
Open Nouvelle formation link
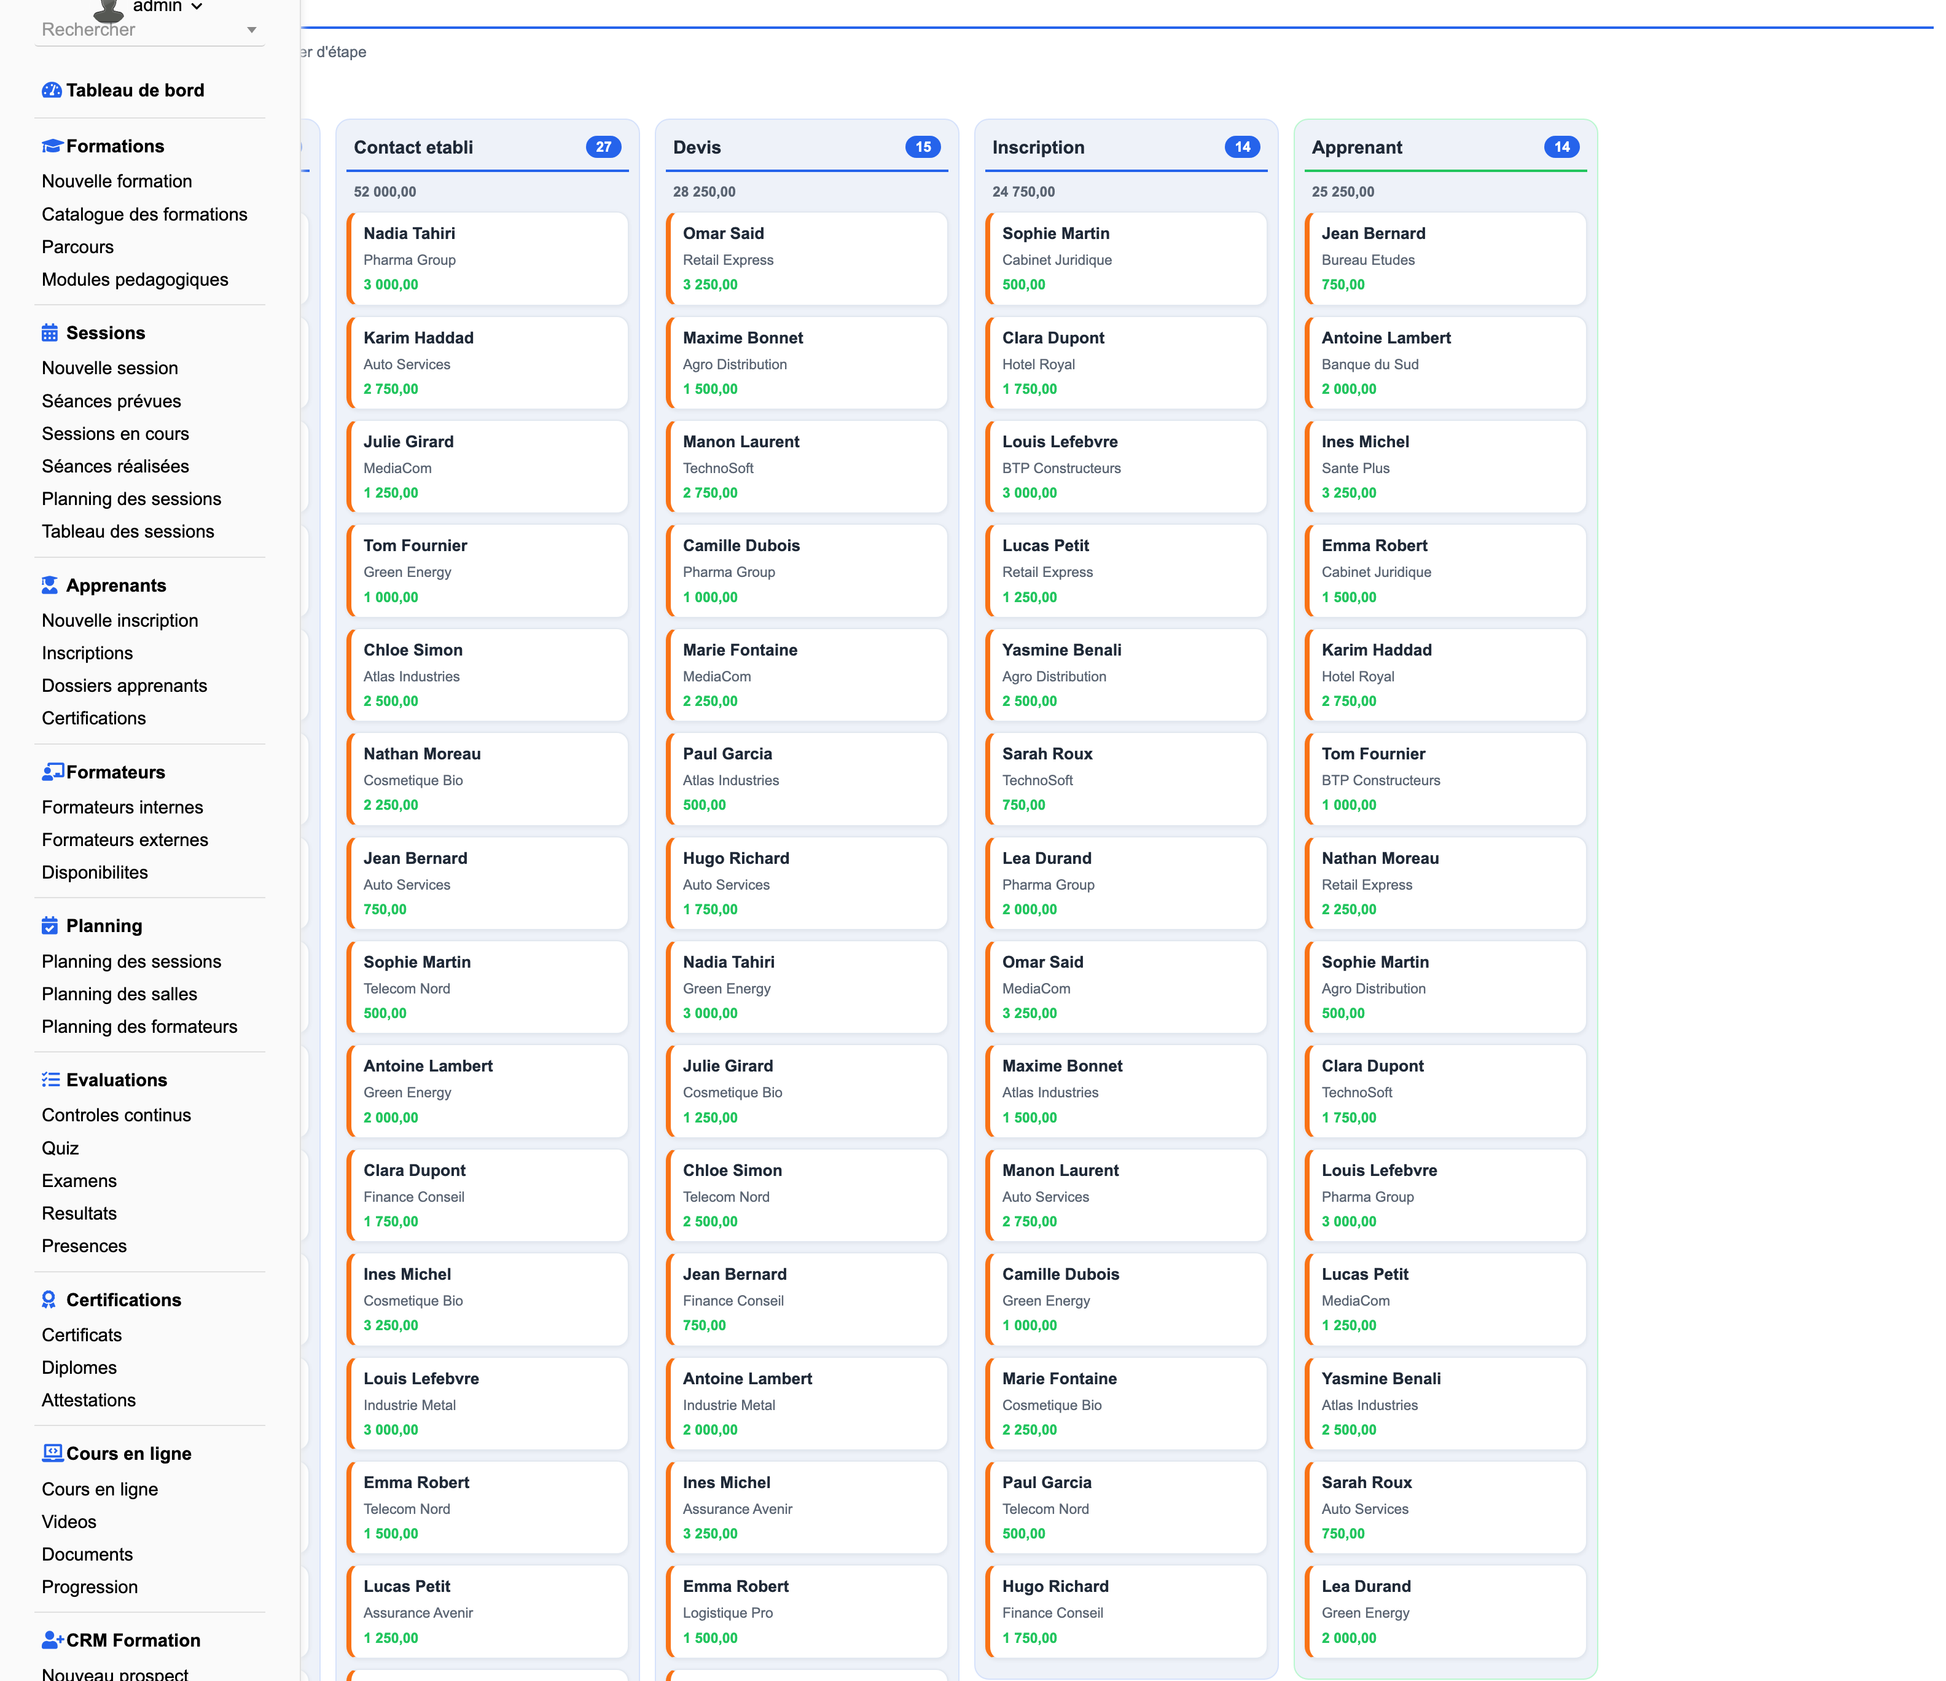(117, 181)
